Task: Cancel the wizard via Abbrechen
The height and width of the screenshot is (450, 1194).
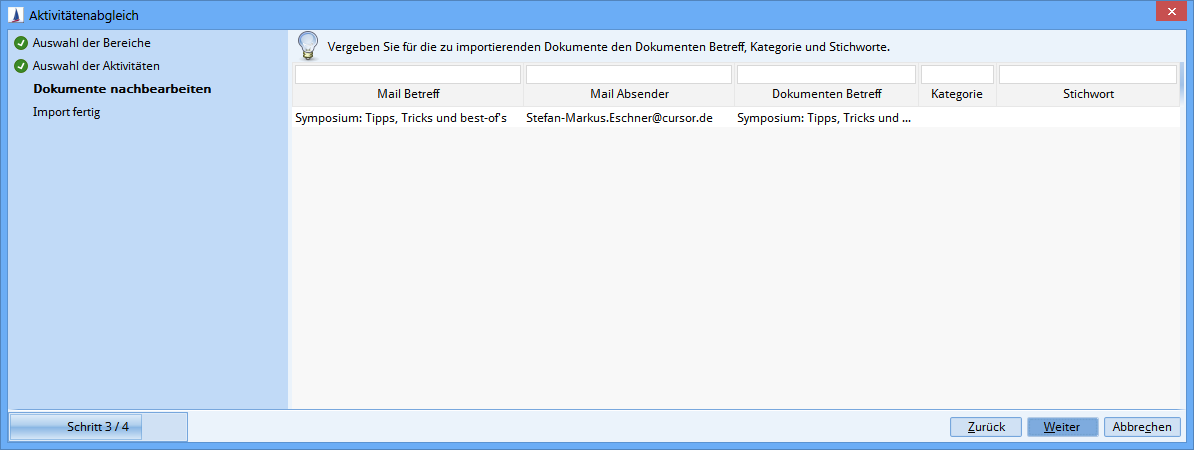Action: [1142, 427]
